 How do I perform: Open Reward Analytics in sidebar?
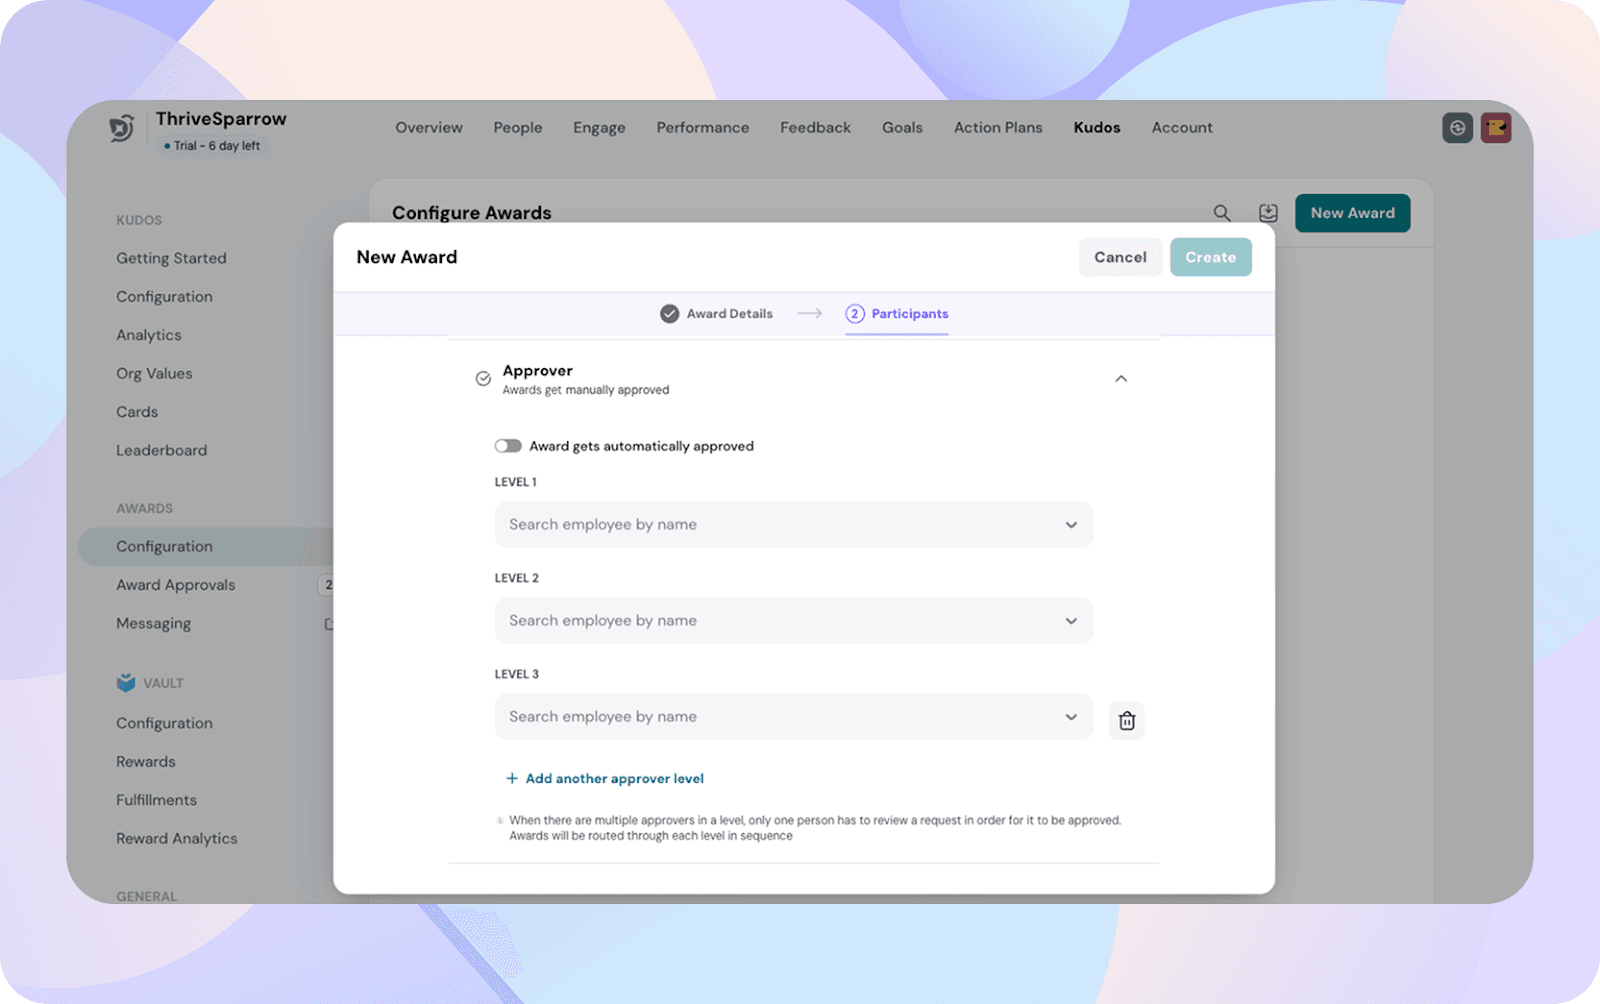(177, 839)
